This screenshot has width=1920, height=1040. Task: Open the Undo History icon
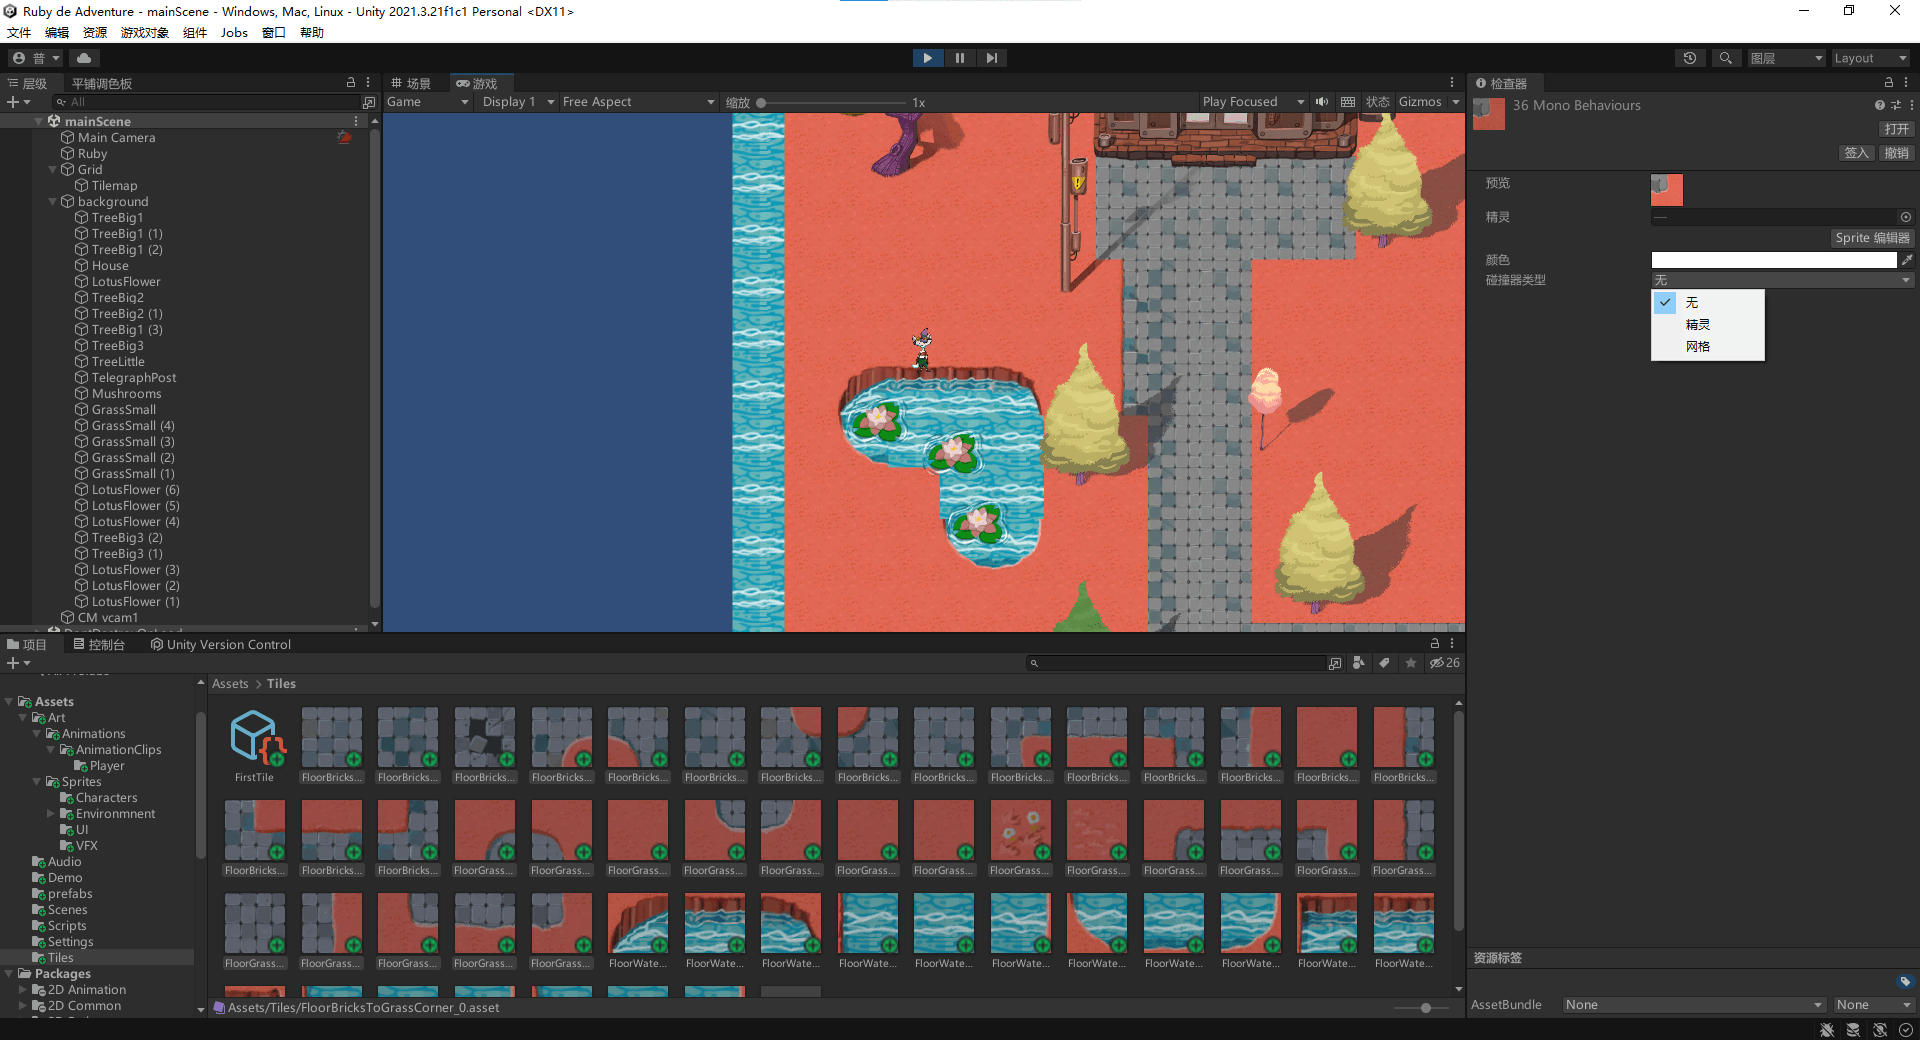[x=1690, y=58]
